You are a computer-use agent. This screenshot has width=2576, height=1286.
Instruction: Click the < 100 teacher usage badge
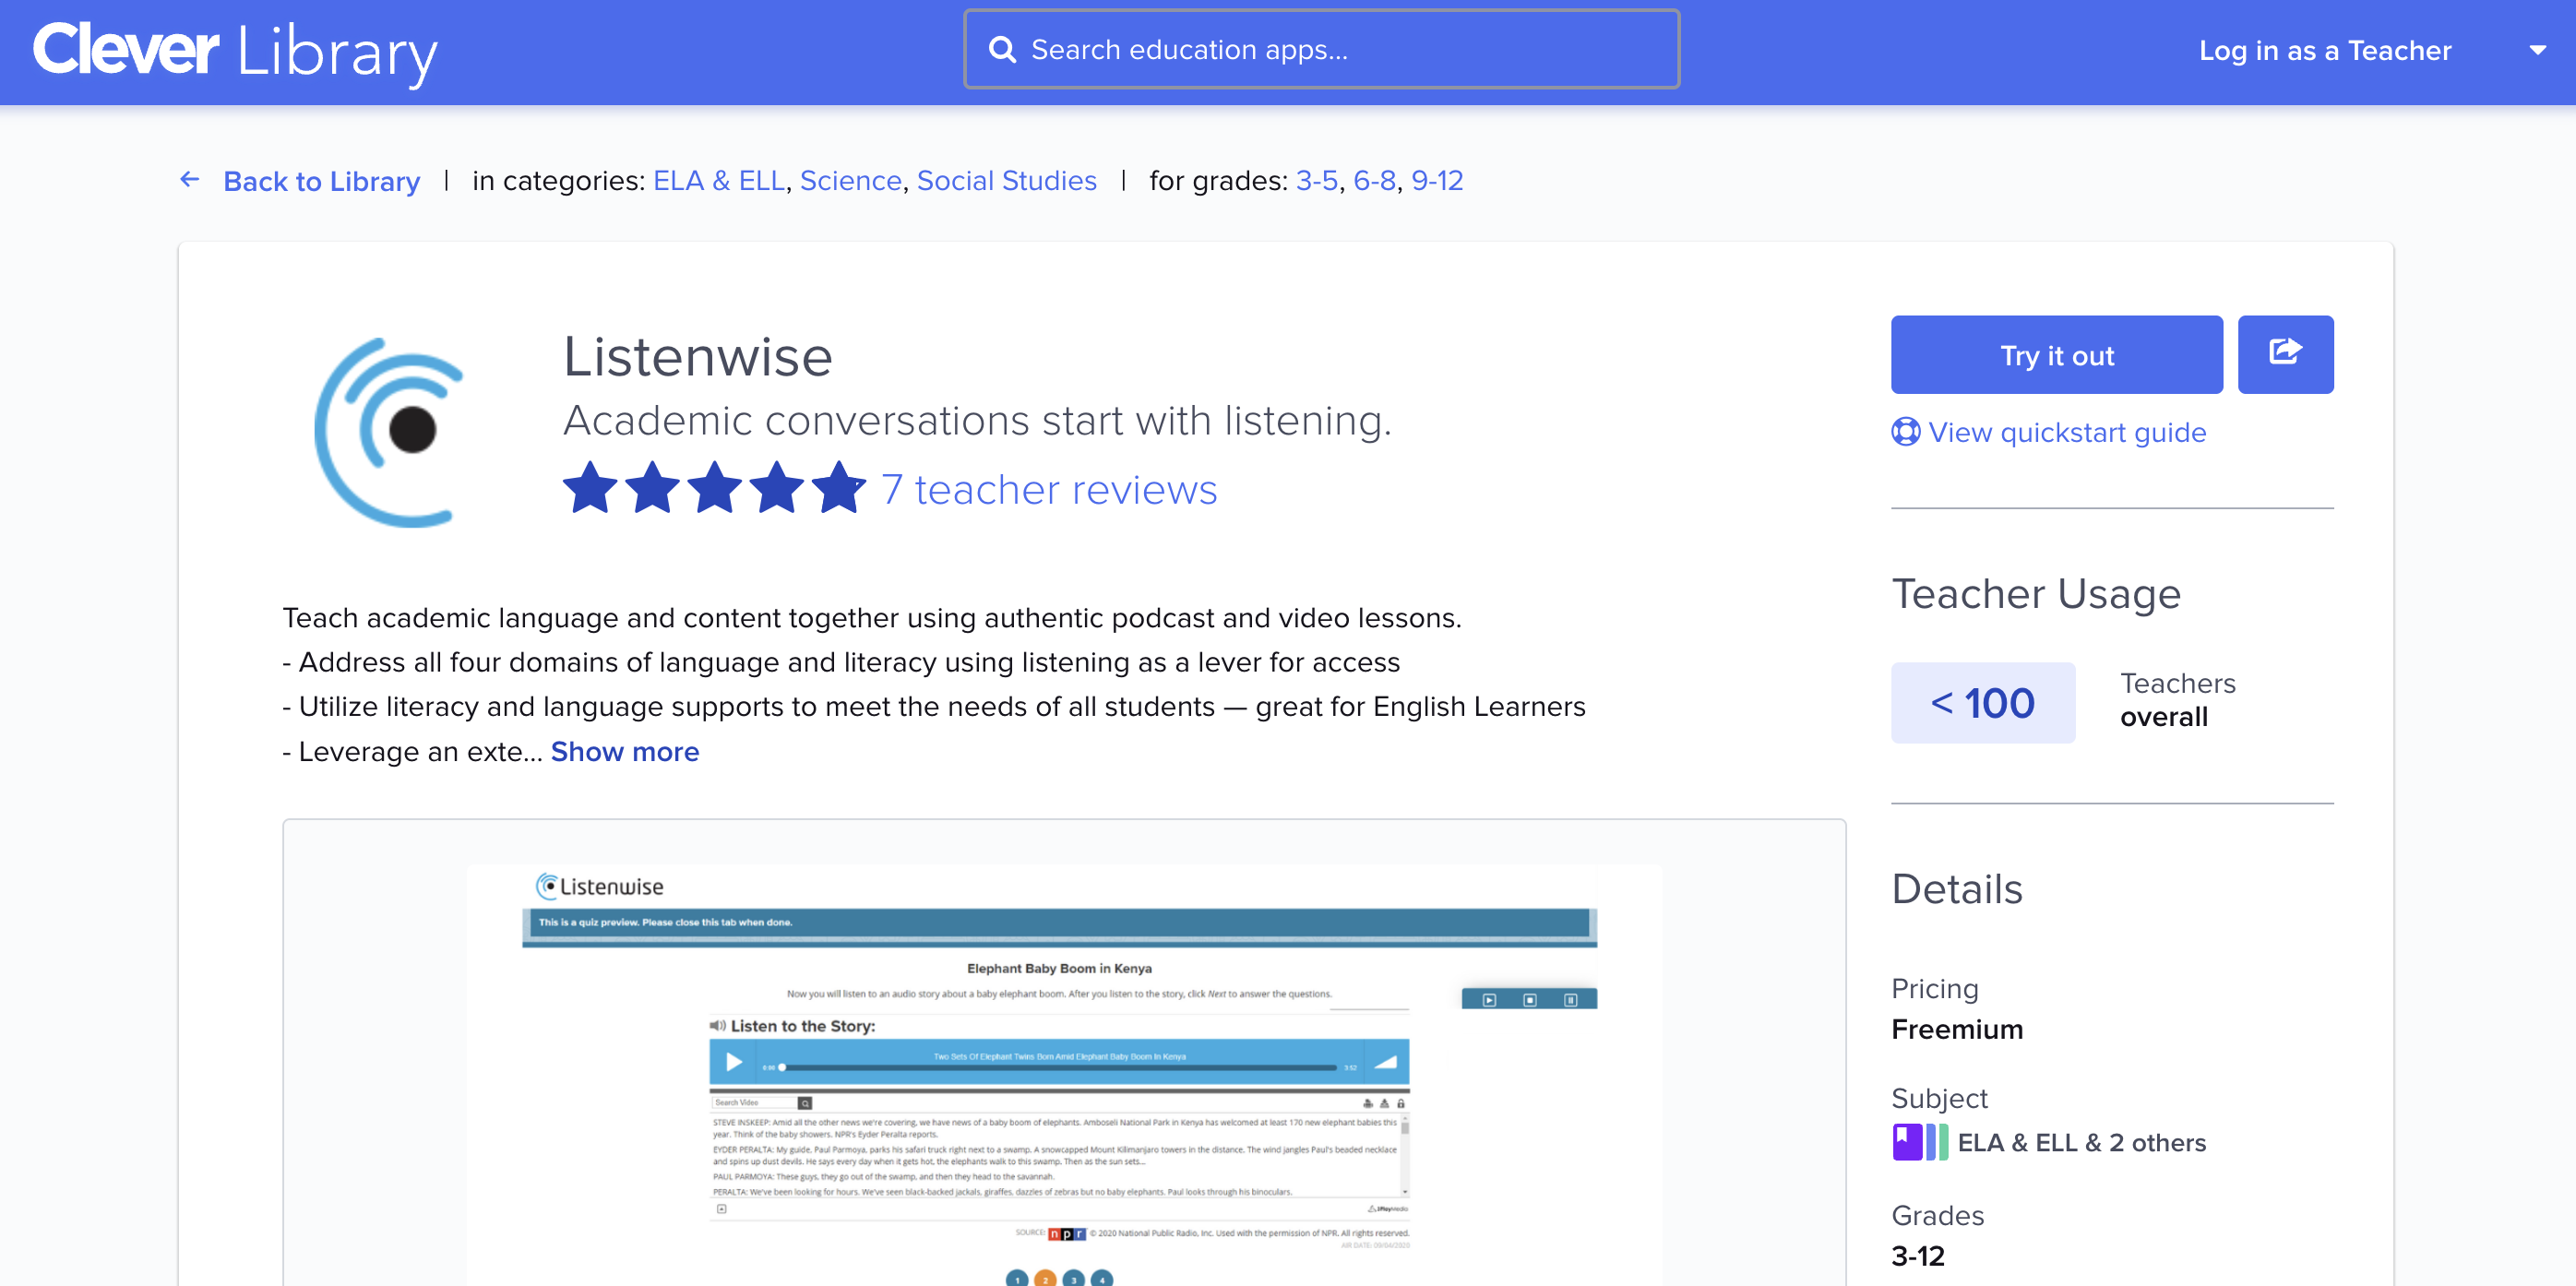1982,702
